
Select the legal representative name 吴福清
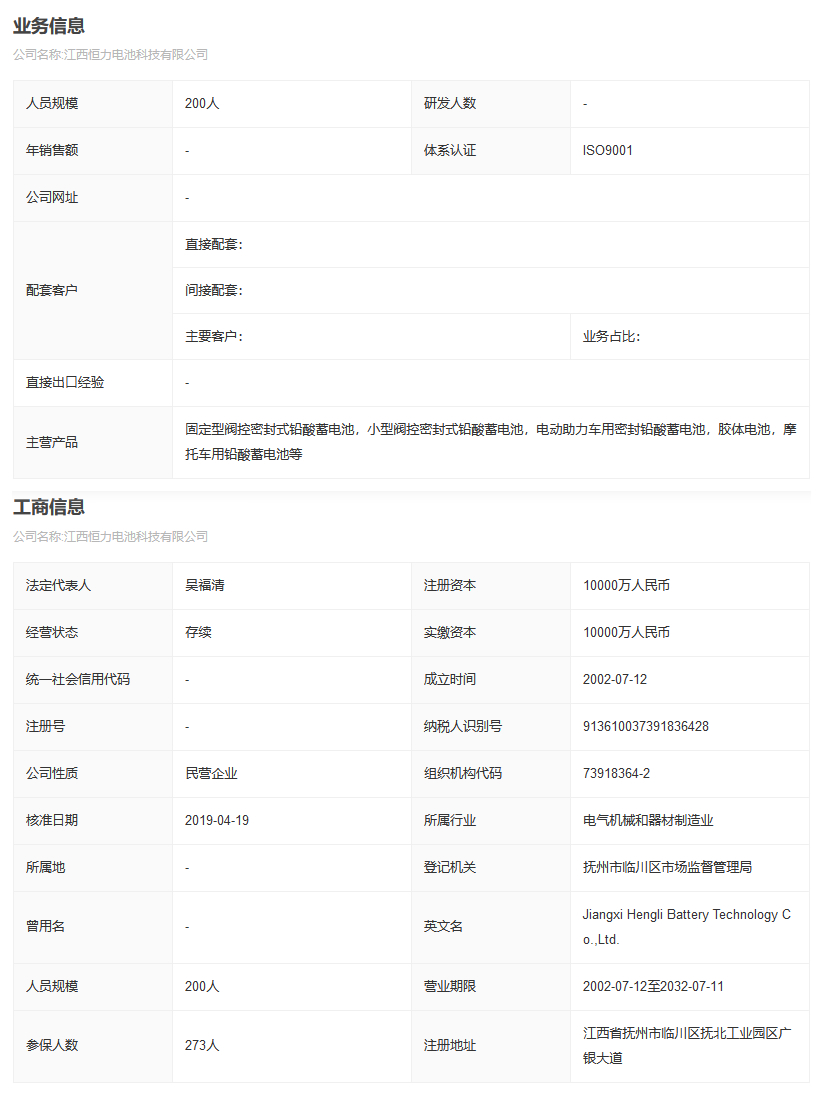205,585
